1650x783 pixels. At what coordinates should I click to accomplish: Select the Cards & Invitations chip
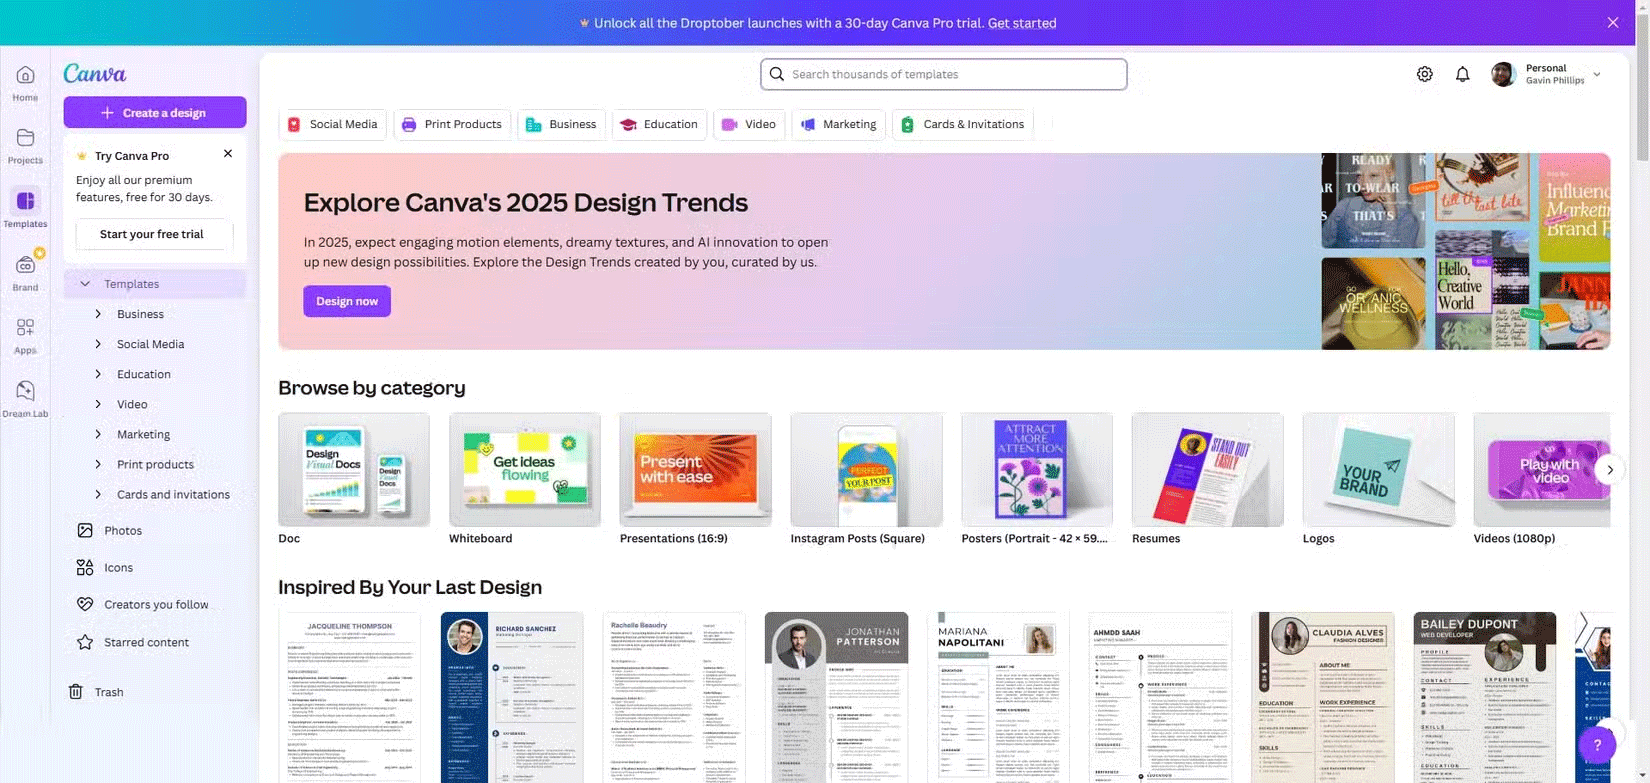point(963,124)
